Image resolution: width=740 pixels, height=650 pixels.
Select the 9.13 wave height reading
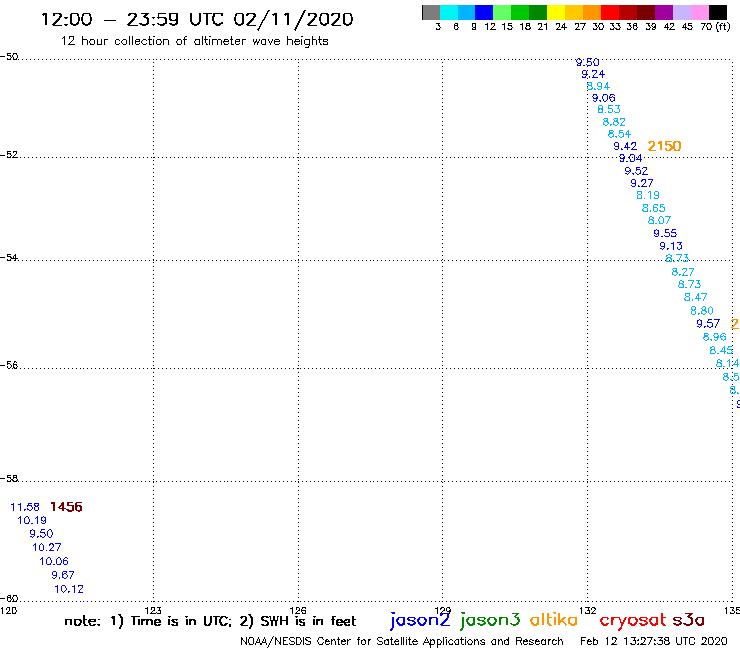pos(671,245)
